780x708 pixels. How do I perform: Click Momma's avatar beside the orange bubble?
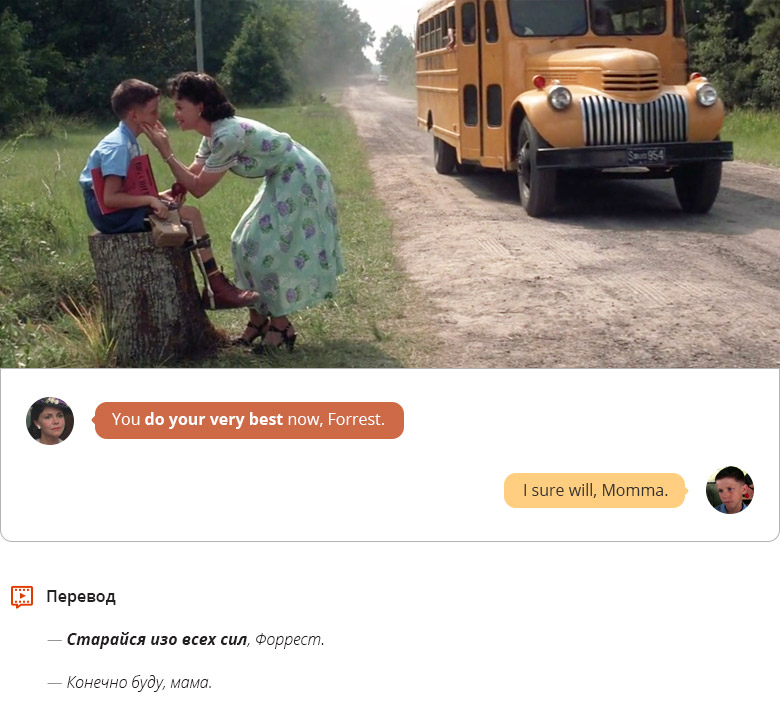[50, 420]
